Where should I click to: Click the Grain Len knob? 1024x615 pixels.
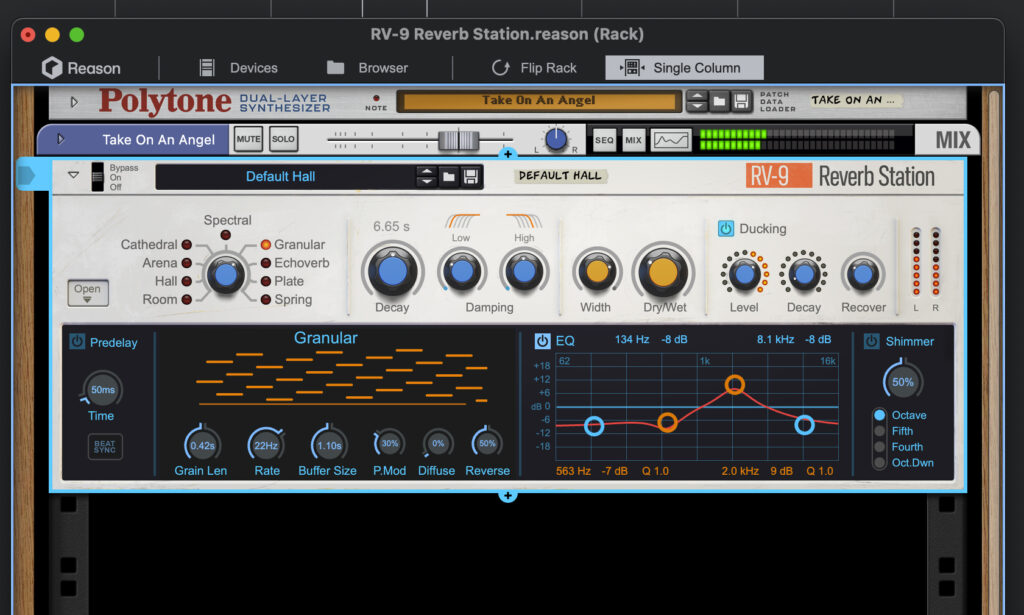202,445
